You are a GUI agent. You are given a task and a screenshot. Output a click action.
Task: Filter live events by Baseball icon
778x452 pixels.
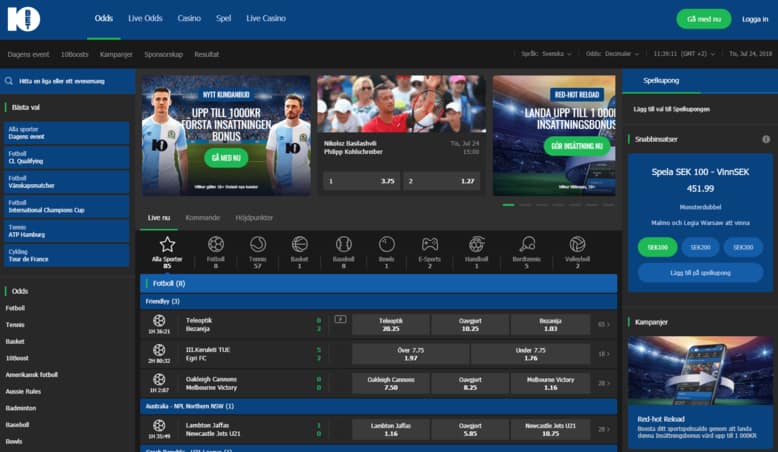pyautogui.click(x=343, y=245)
